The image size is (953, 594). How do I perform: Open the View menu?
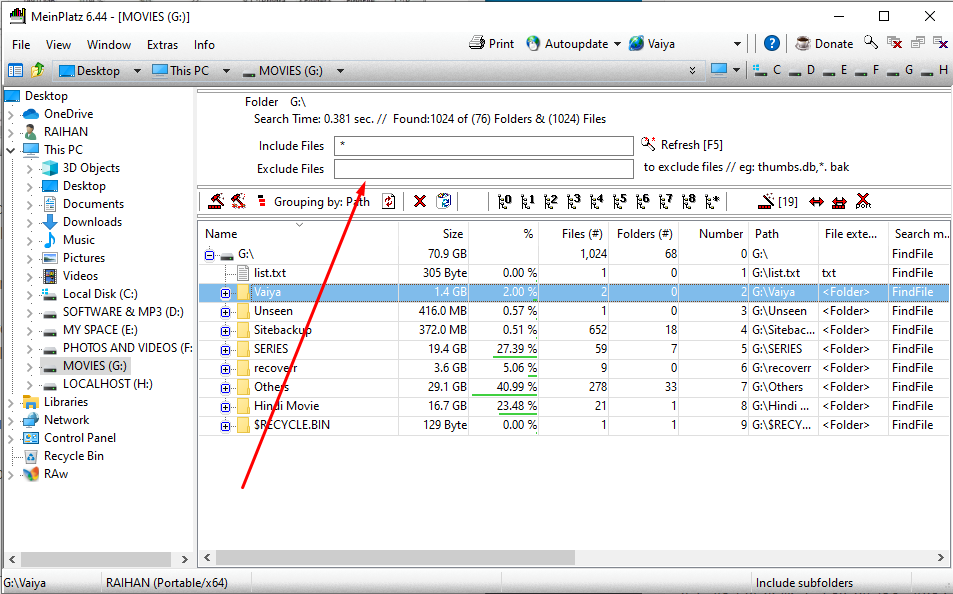(58, 45)
